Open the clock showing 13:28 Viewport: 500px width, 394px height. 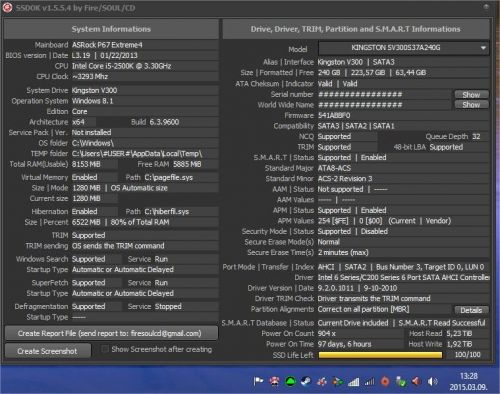[x=469, y=381]
